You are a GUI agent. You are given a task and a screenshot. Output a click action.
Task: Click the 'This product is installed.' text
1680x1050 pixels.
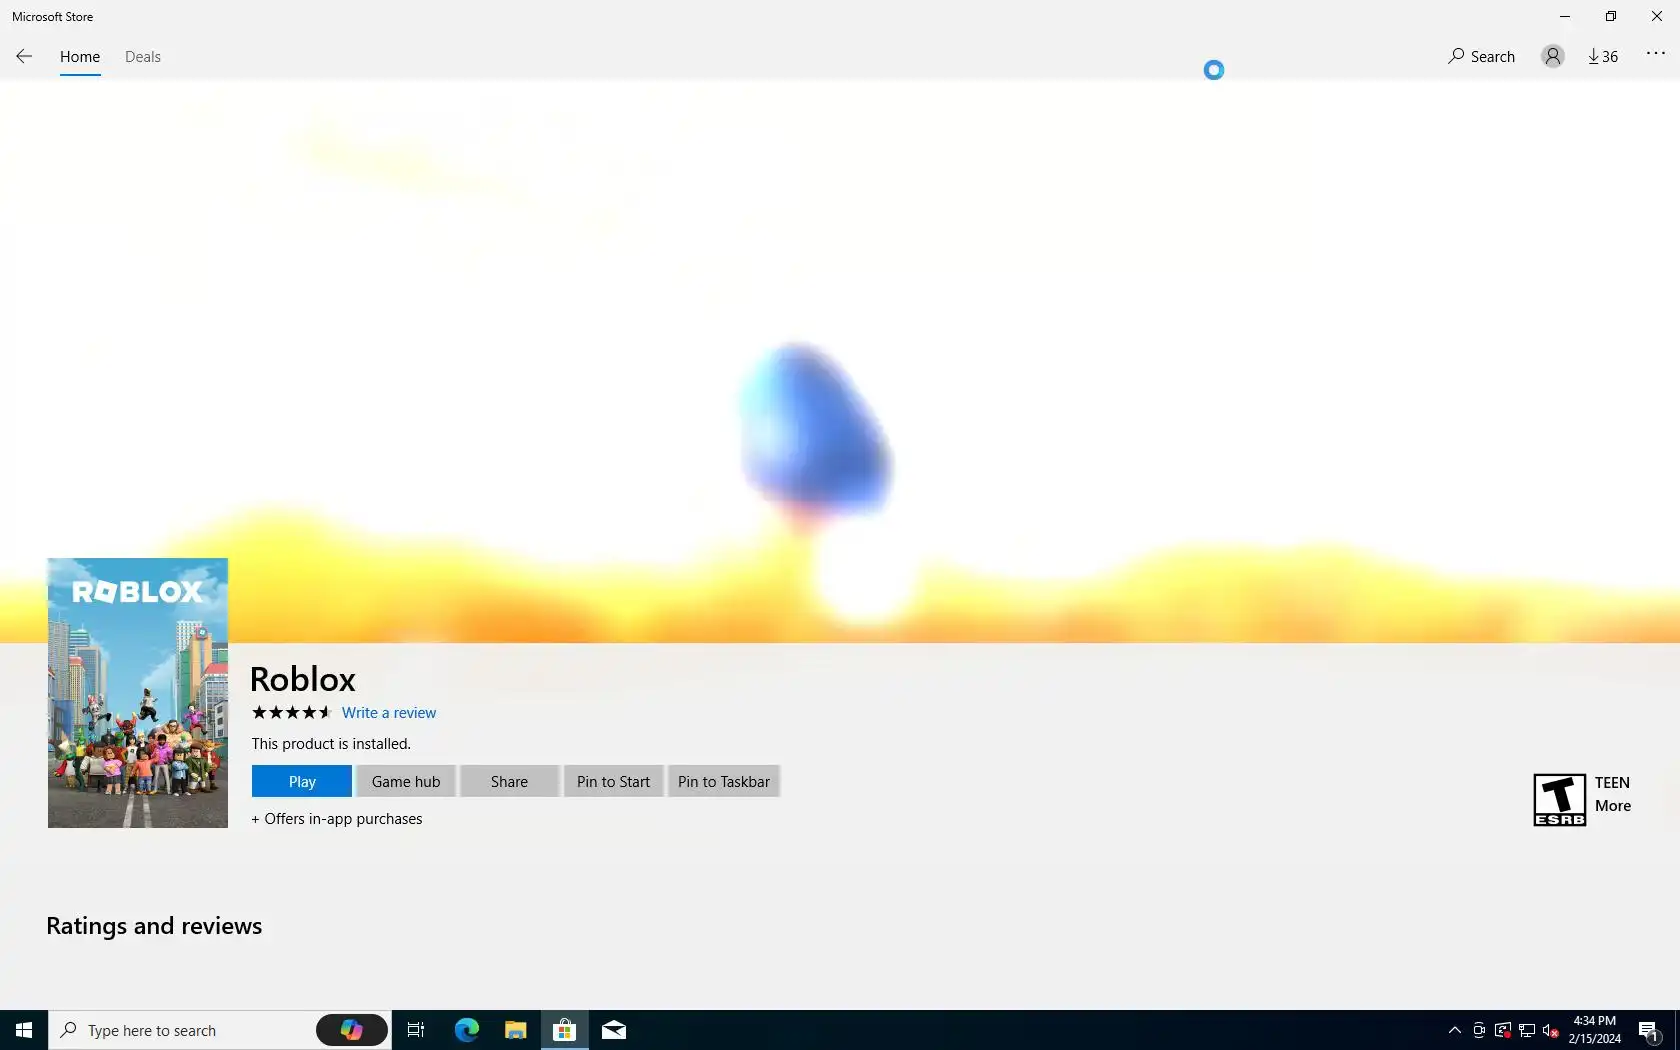[x=331, y=744]
